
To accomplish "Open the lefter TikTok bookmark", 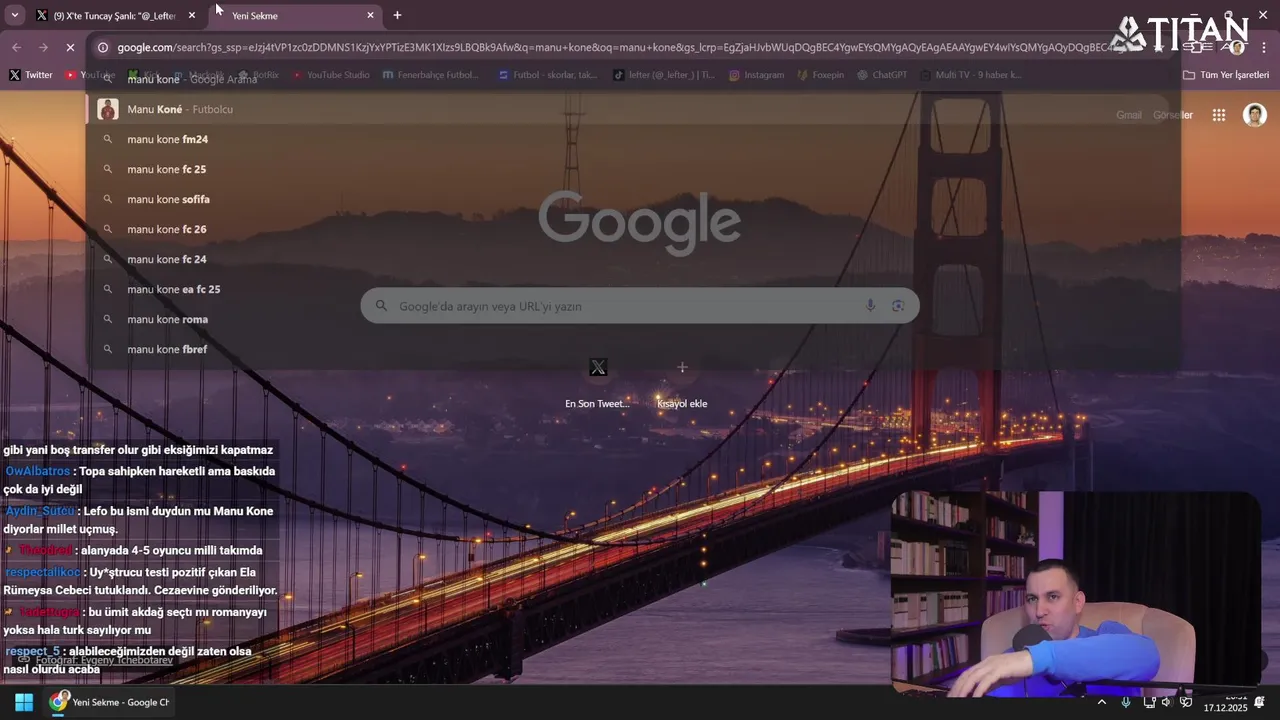I will [x=664, y=75].
